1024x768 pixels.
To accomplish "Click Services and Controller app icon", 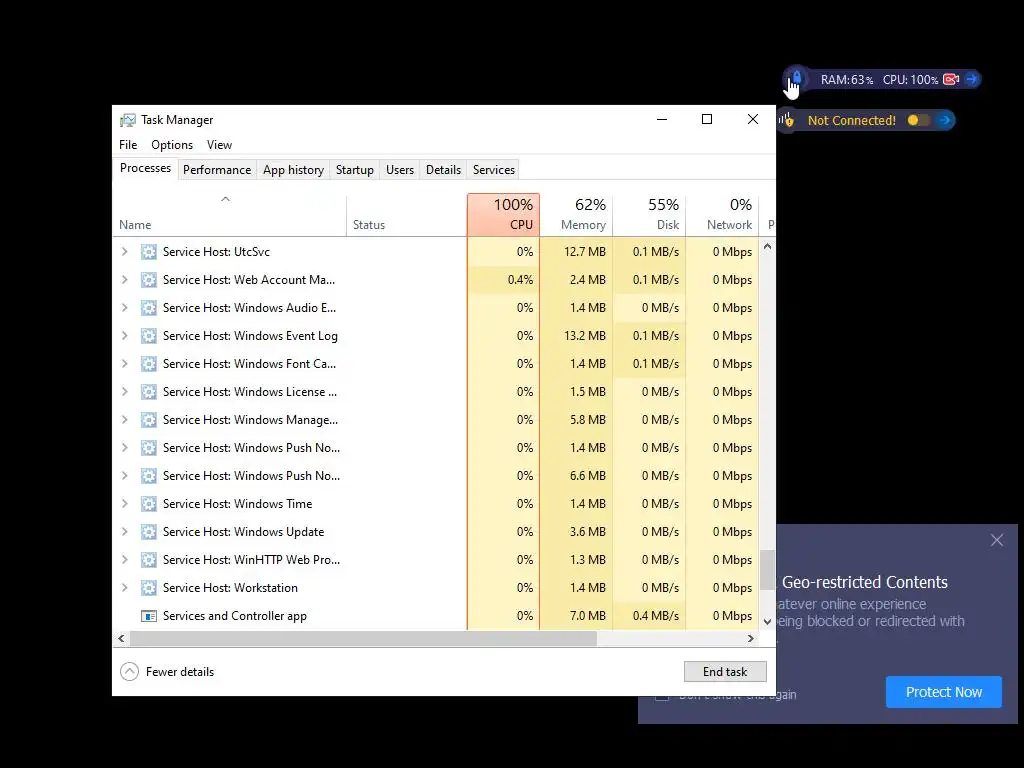I will coord(149,616).
